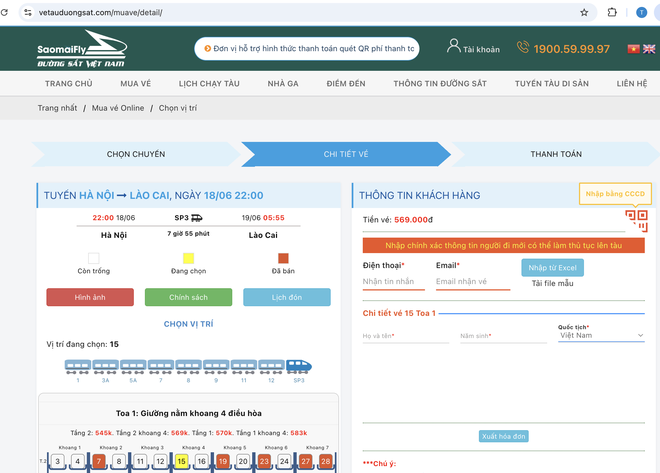Select train carriage 1 icon
Viewport: 660px width, 473px height.
(78, 367)
